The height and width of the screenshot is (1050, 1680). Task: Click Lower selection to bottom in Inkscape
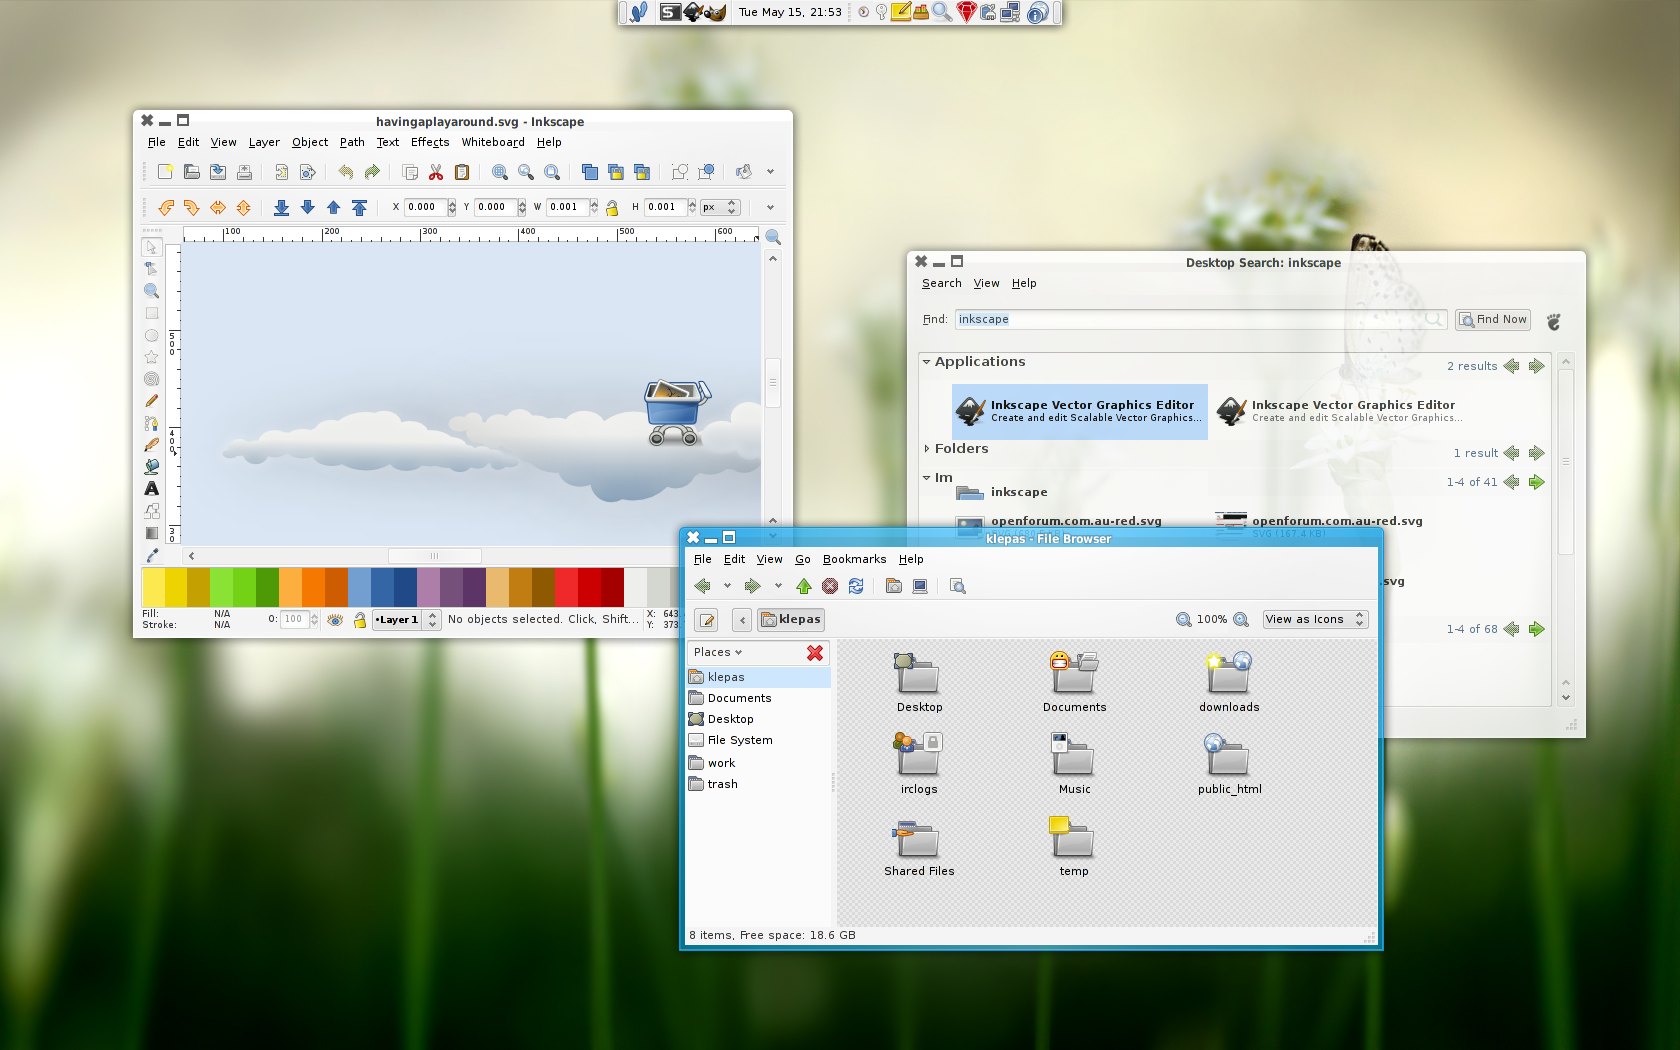point(282,207)
